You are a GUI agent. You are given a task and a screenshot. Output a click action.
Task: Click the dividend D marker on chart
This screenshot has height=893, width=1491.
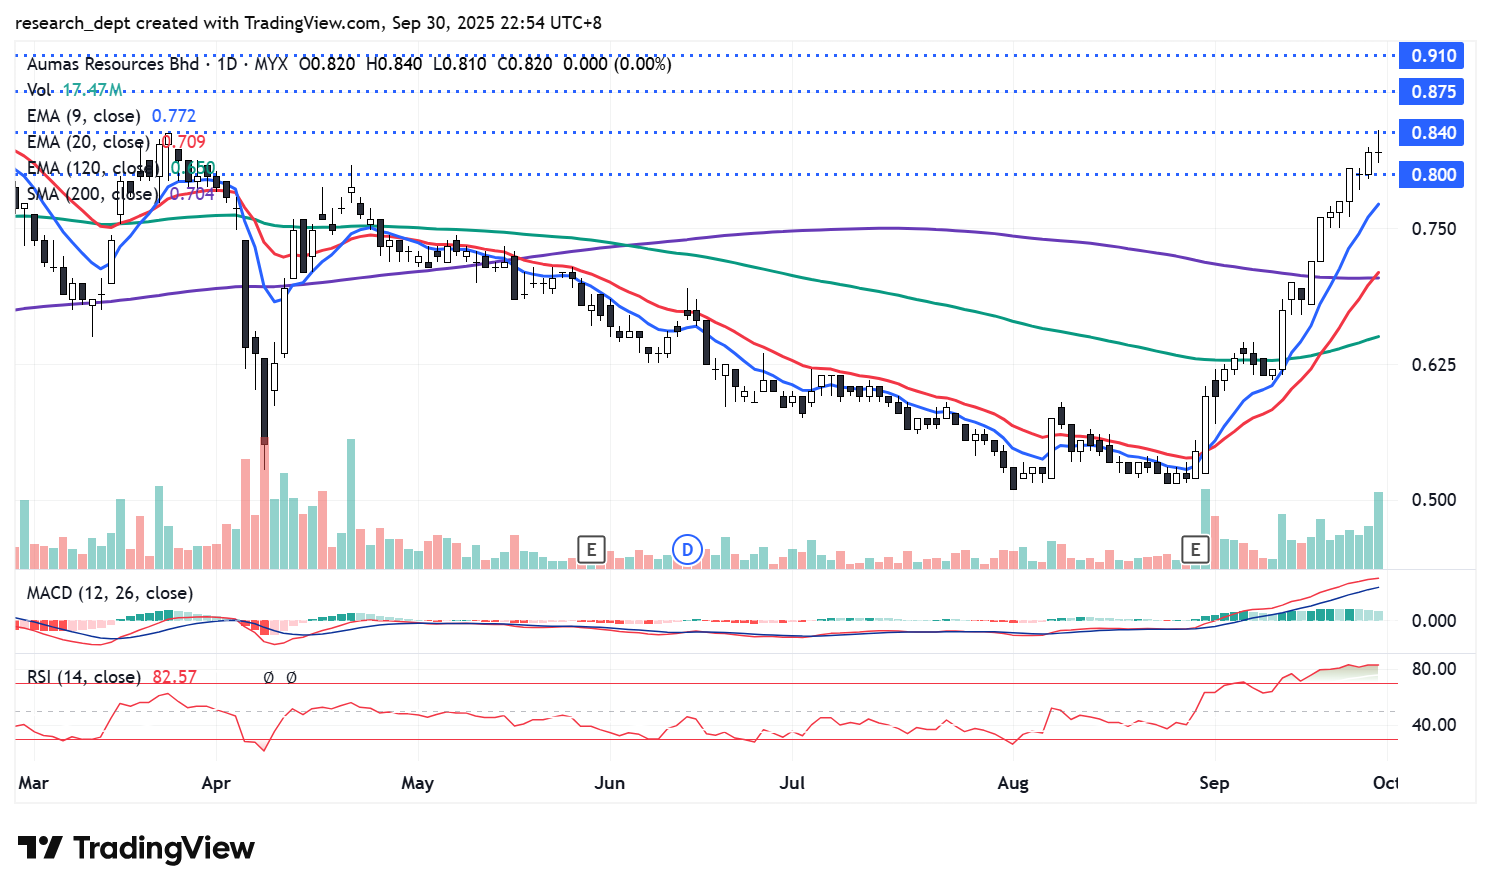click(x=687, y=549)
